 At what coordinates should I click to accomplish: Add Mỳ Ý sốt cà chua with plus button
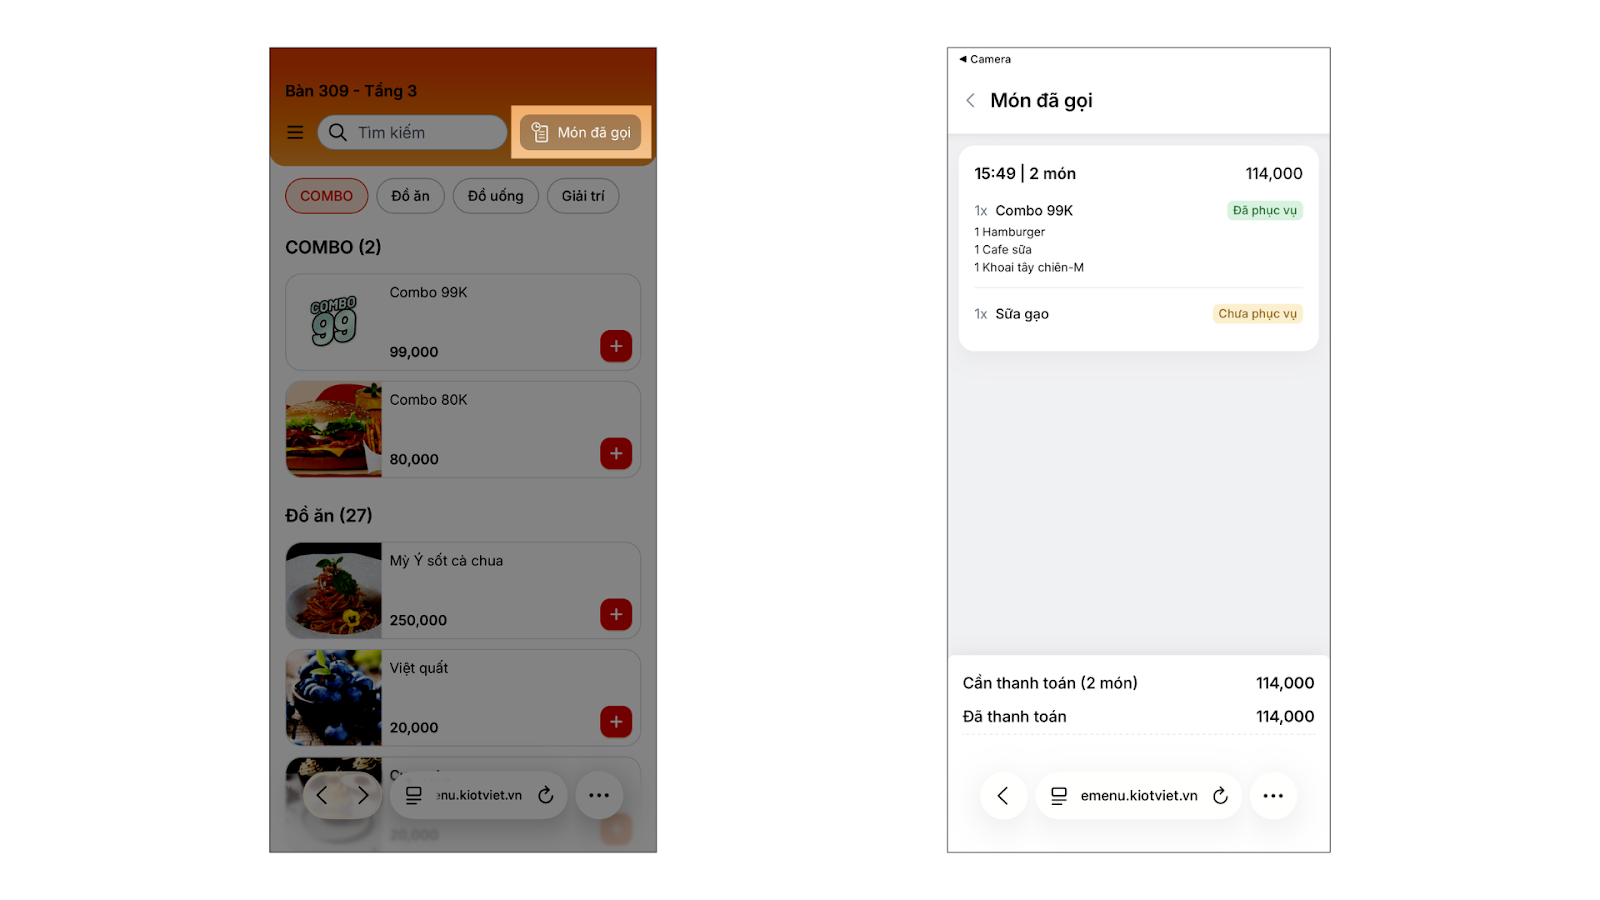[x=616, y=614]
